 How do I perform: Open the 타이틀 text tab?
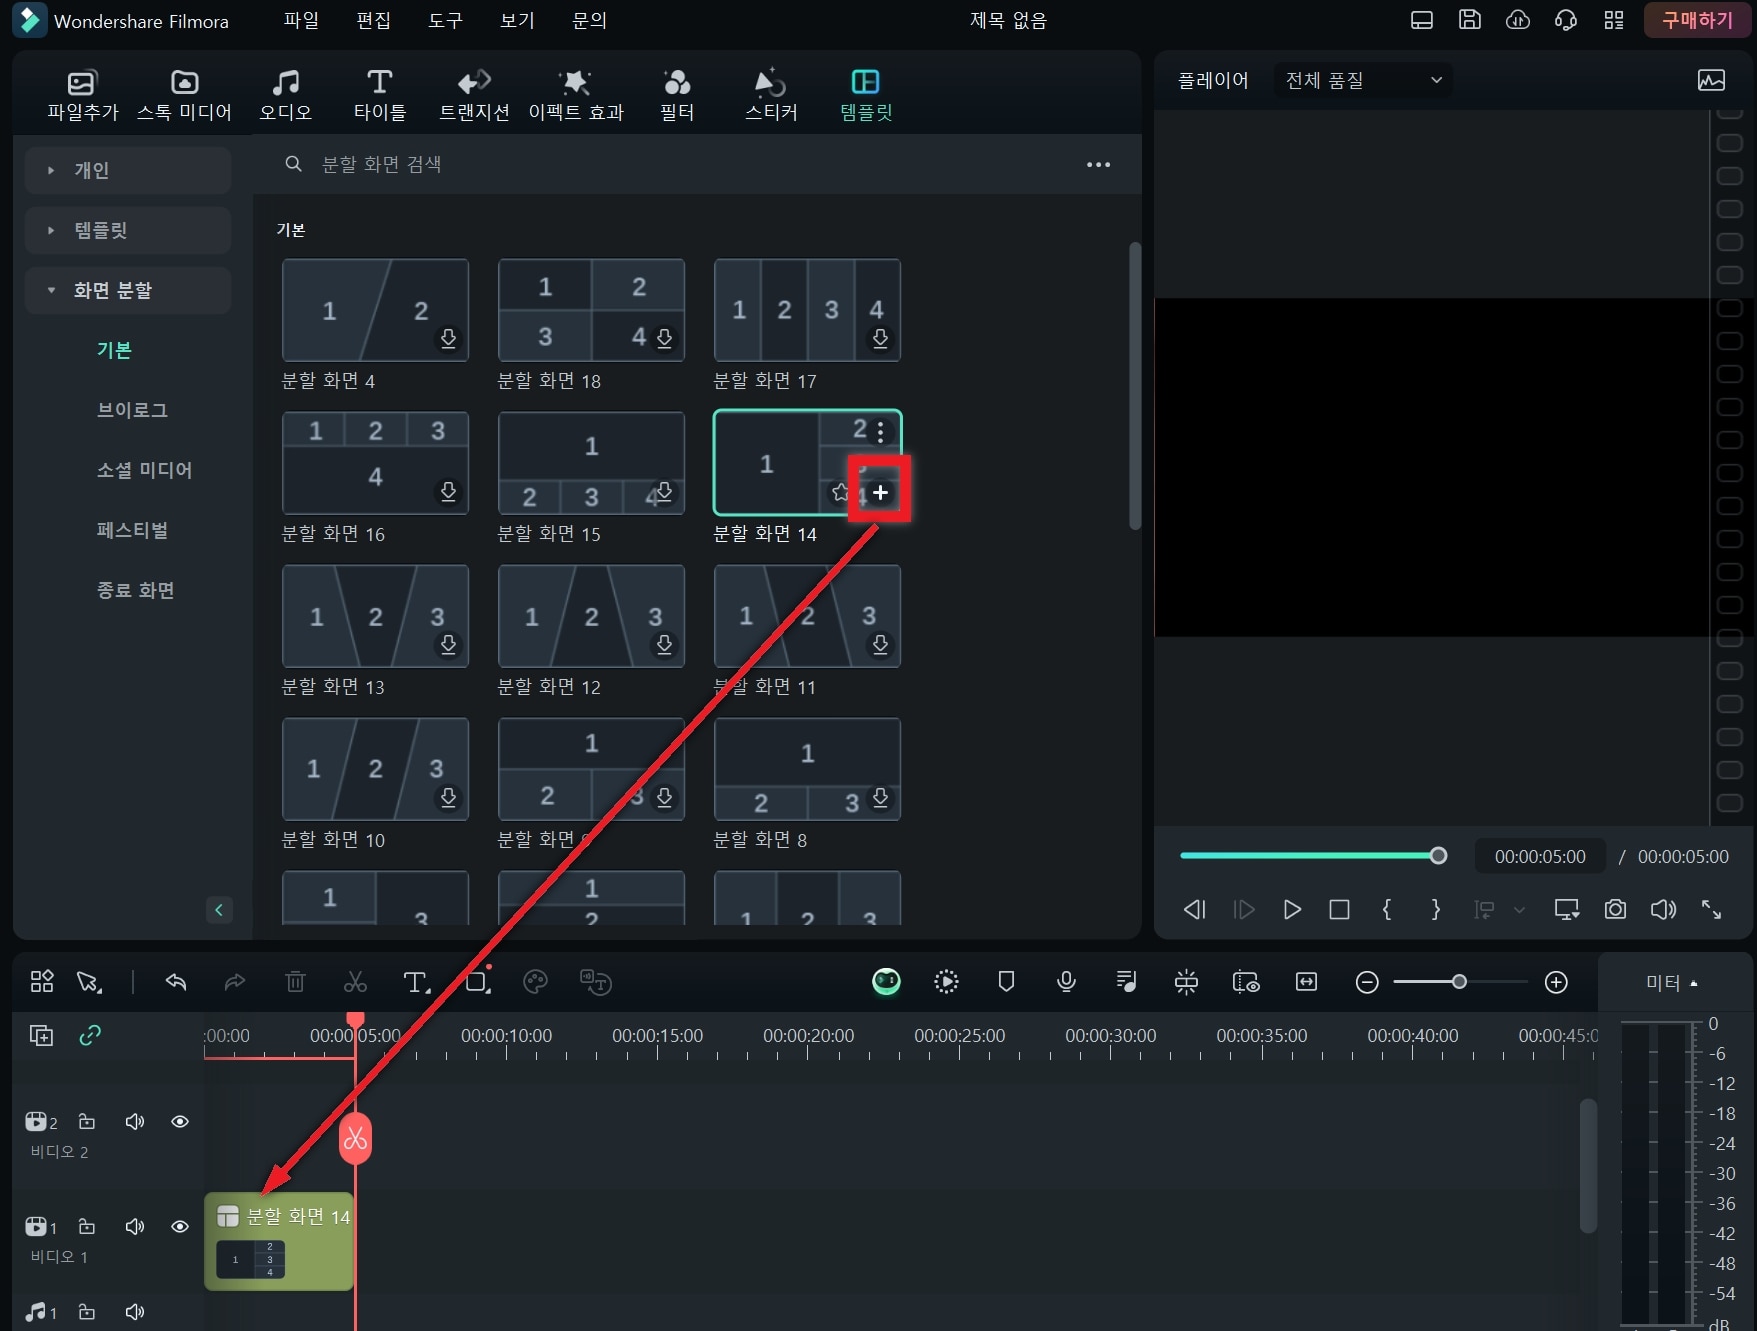(x=379, y=95)
